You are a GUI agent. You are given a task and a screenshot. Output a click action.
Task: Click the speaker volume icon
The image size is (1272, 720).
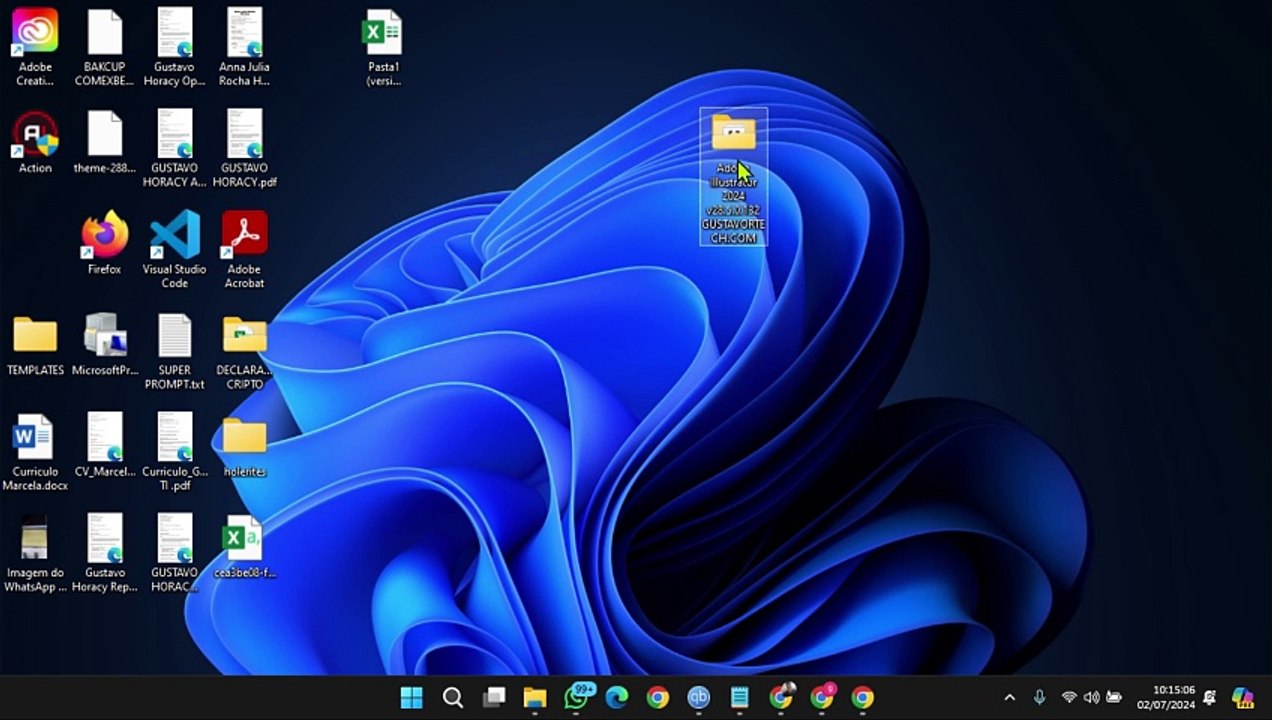(1091, 697)
